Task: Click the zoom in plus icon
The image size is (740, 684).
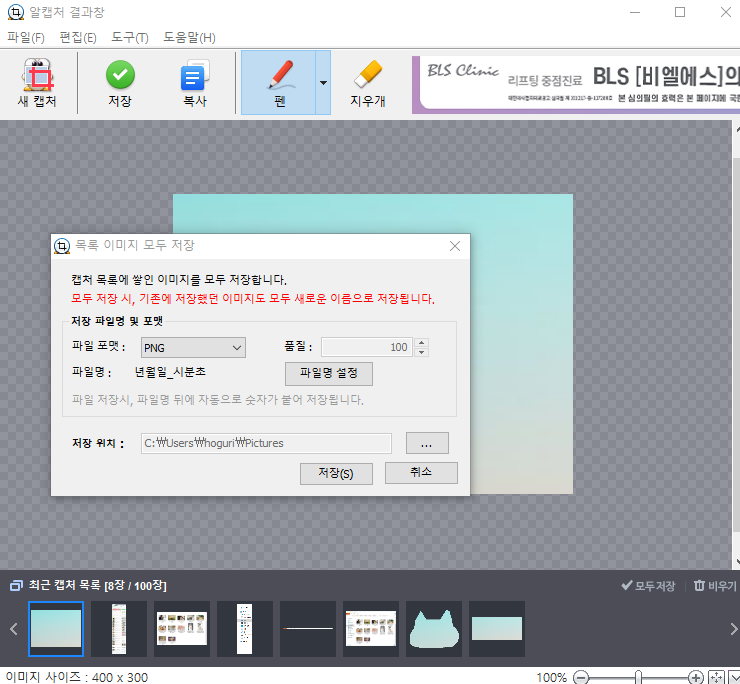Action: click(696, 677)
